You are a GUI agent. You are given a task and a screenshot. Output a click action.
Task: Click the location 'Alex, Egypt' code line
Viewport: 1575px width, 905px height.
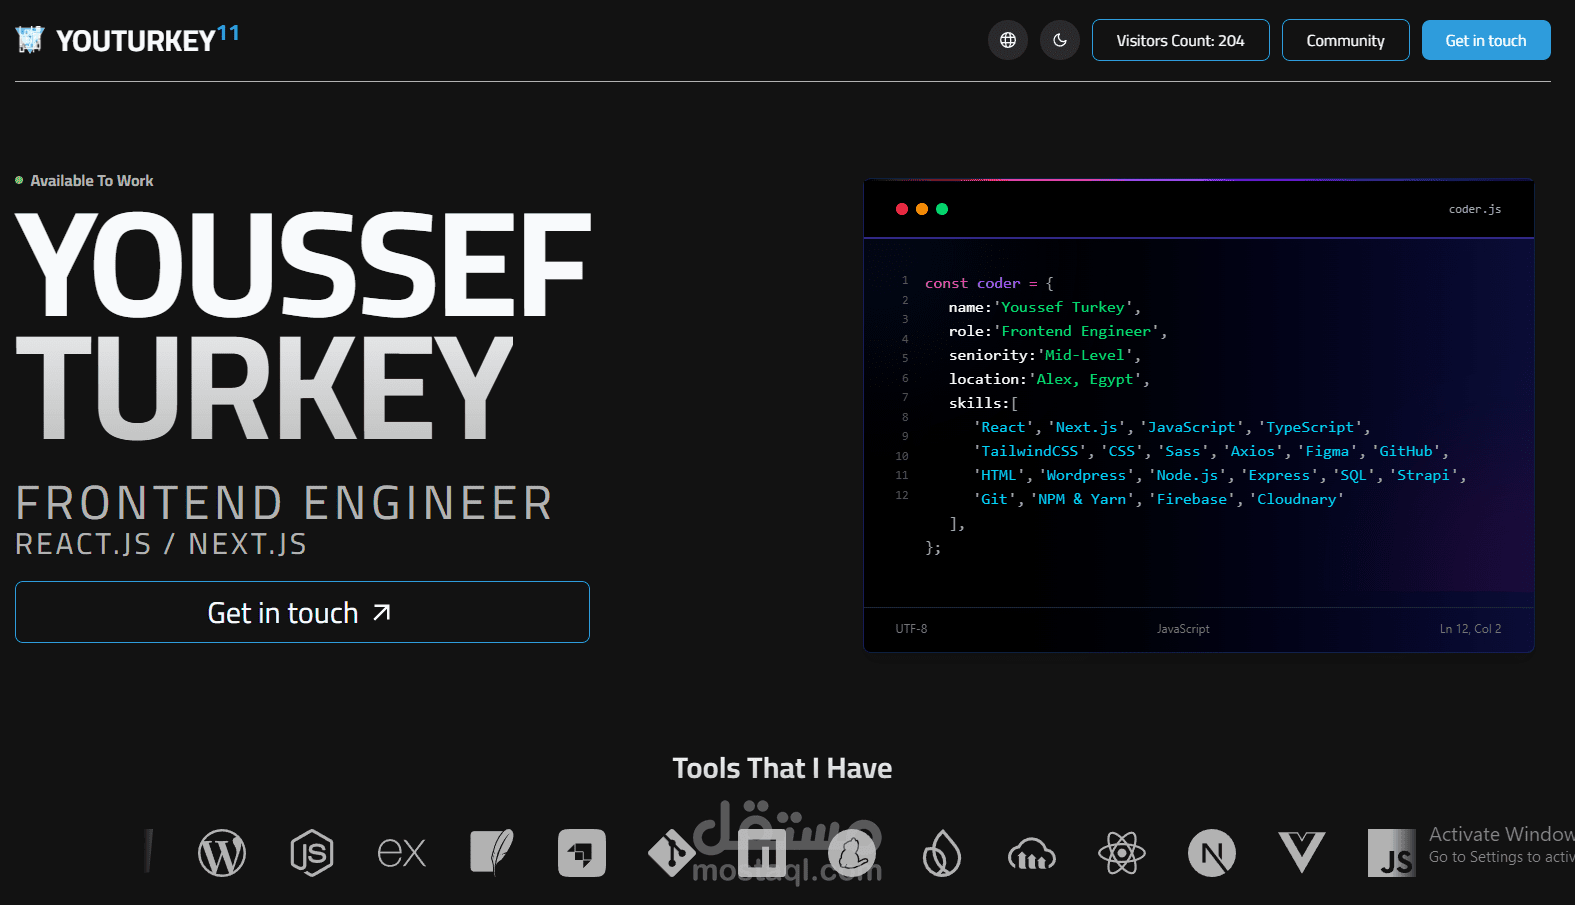(1049, 379)
